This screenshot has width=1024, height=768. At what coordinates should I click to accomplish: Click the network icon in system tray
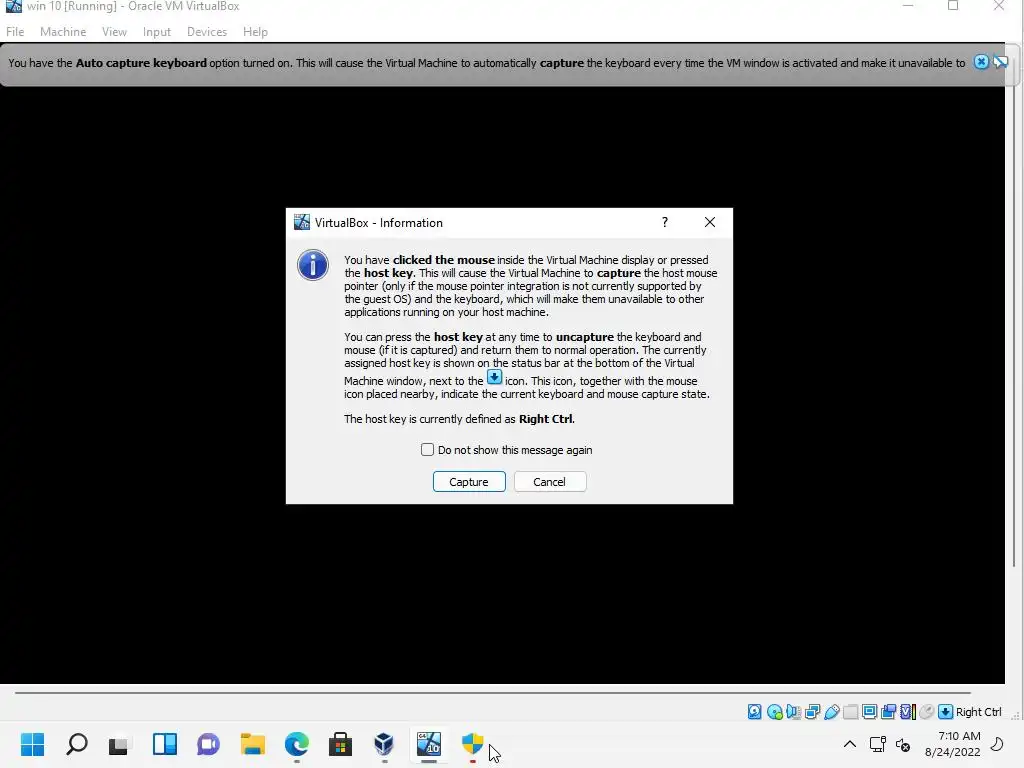click(x=877, y=744)
